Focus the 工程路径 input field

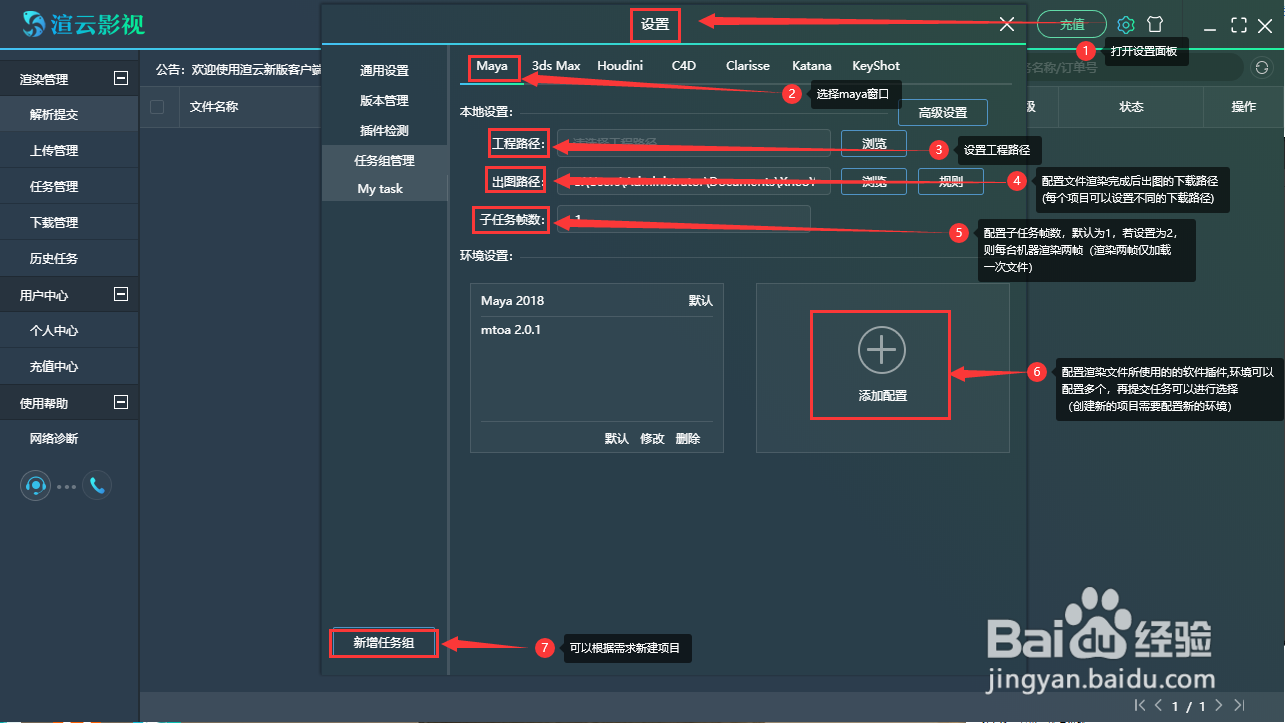694,144
